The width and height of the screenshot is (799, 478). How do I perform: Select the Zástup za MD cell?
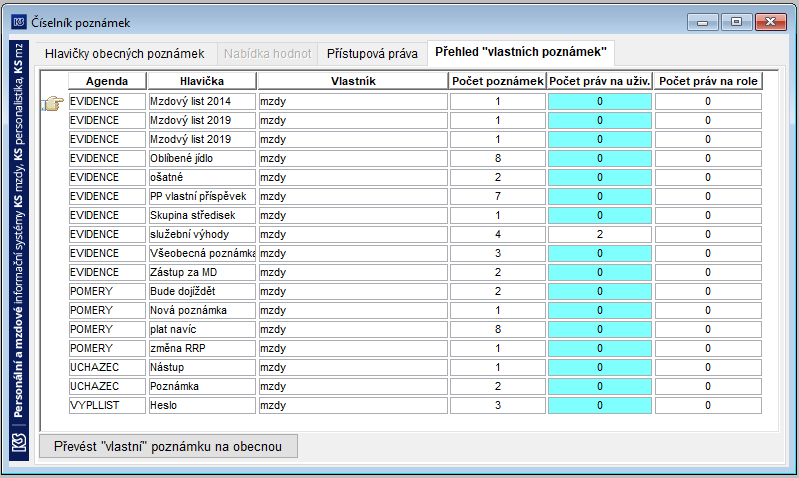(x=202, y=272)
